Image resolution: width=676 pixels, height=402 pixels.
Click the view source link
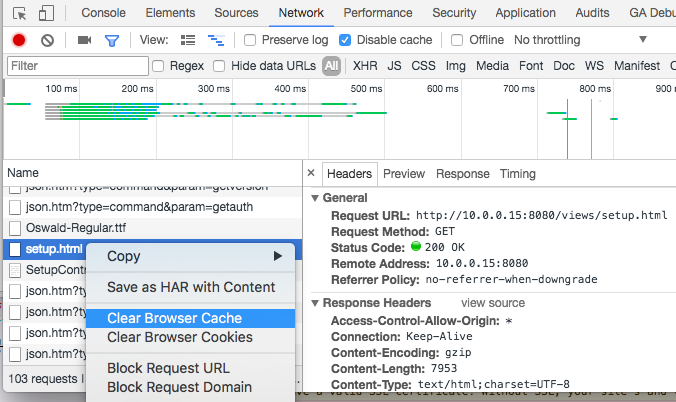point(492,303)
